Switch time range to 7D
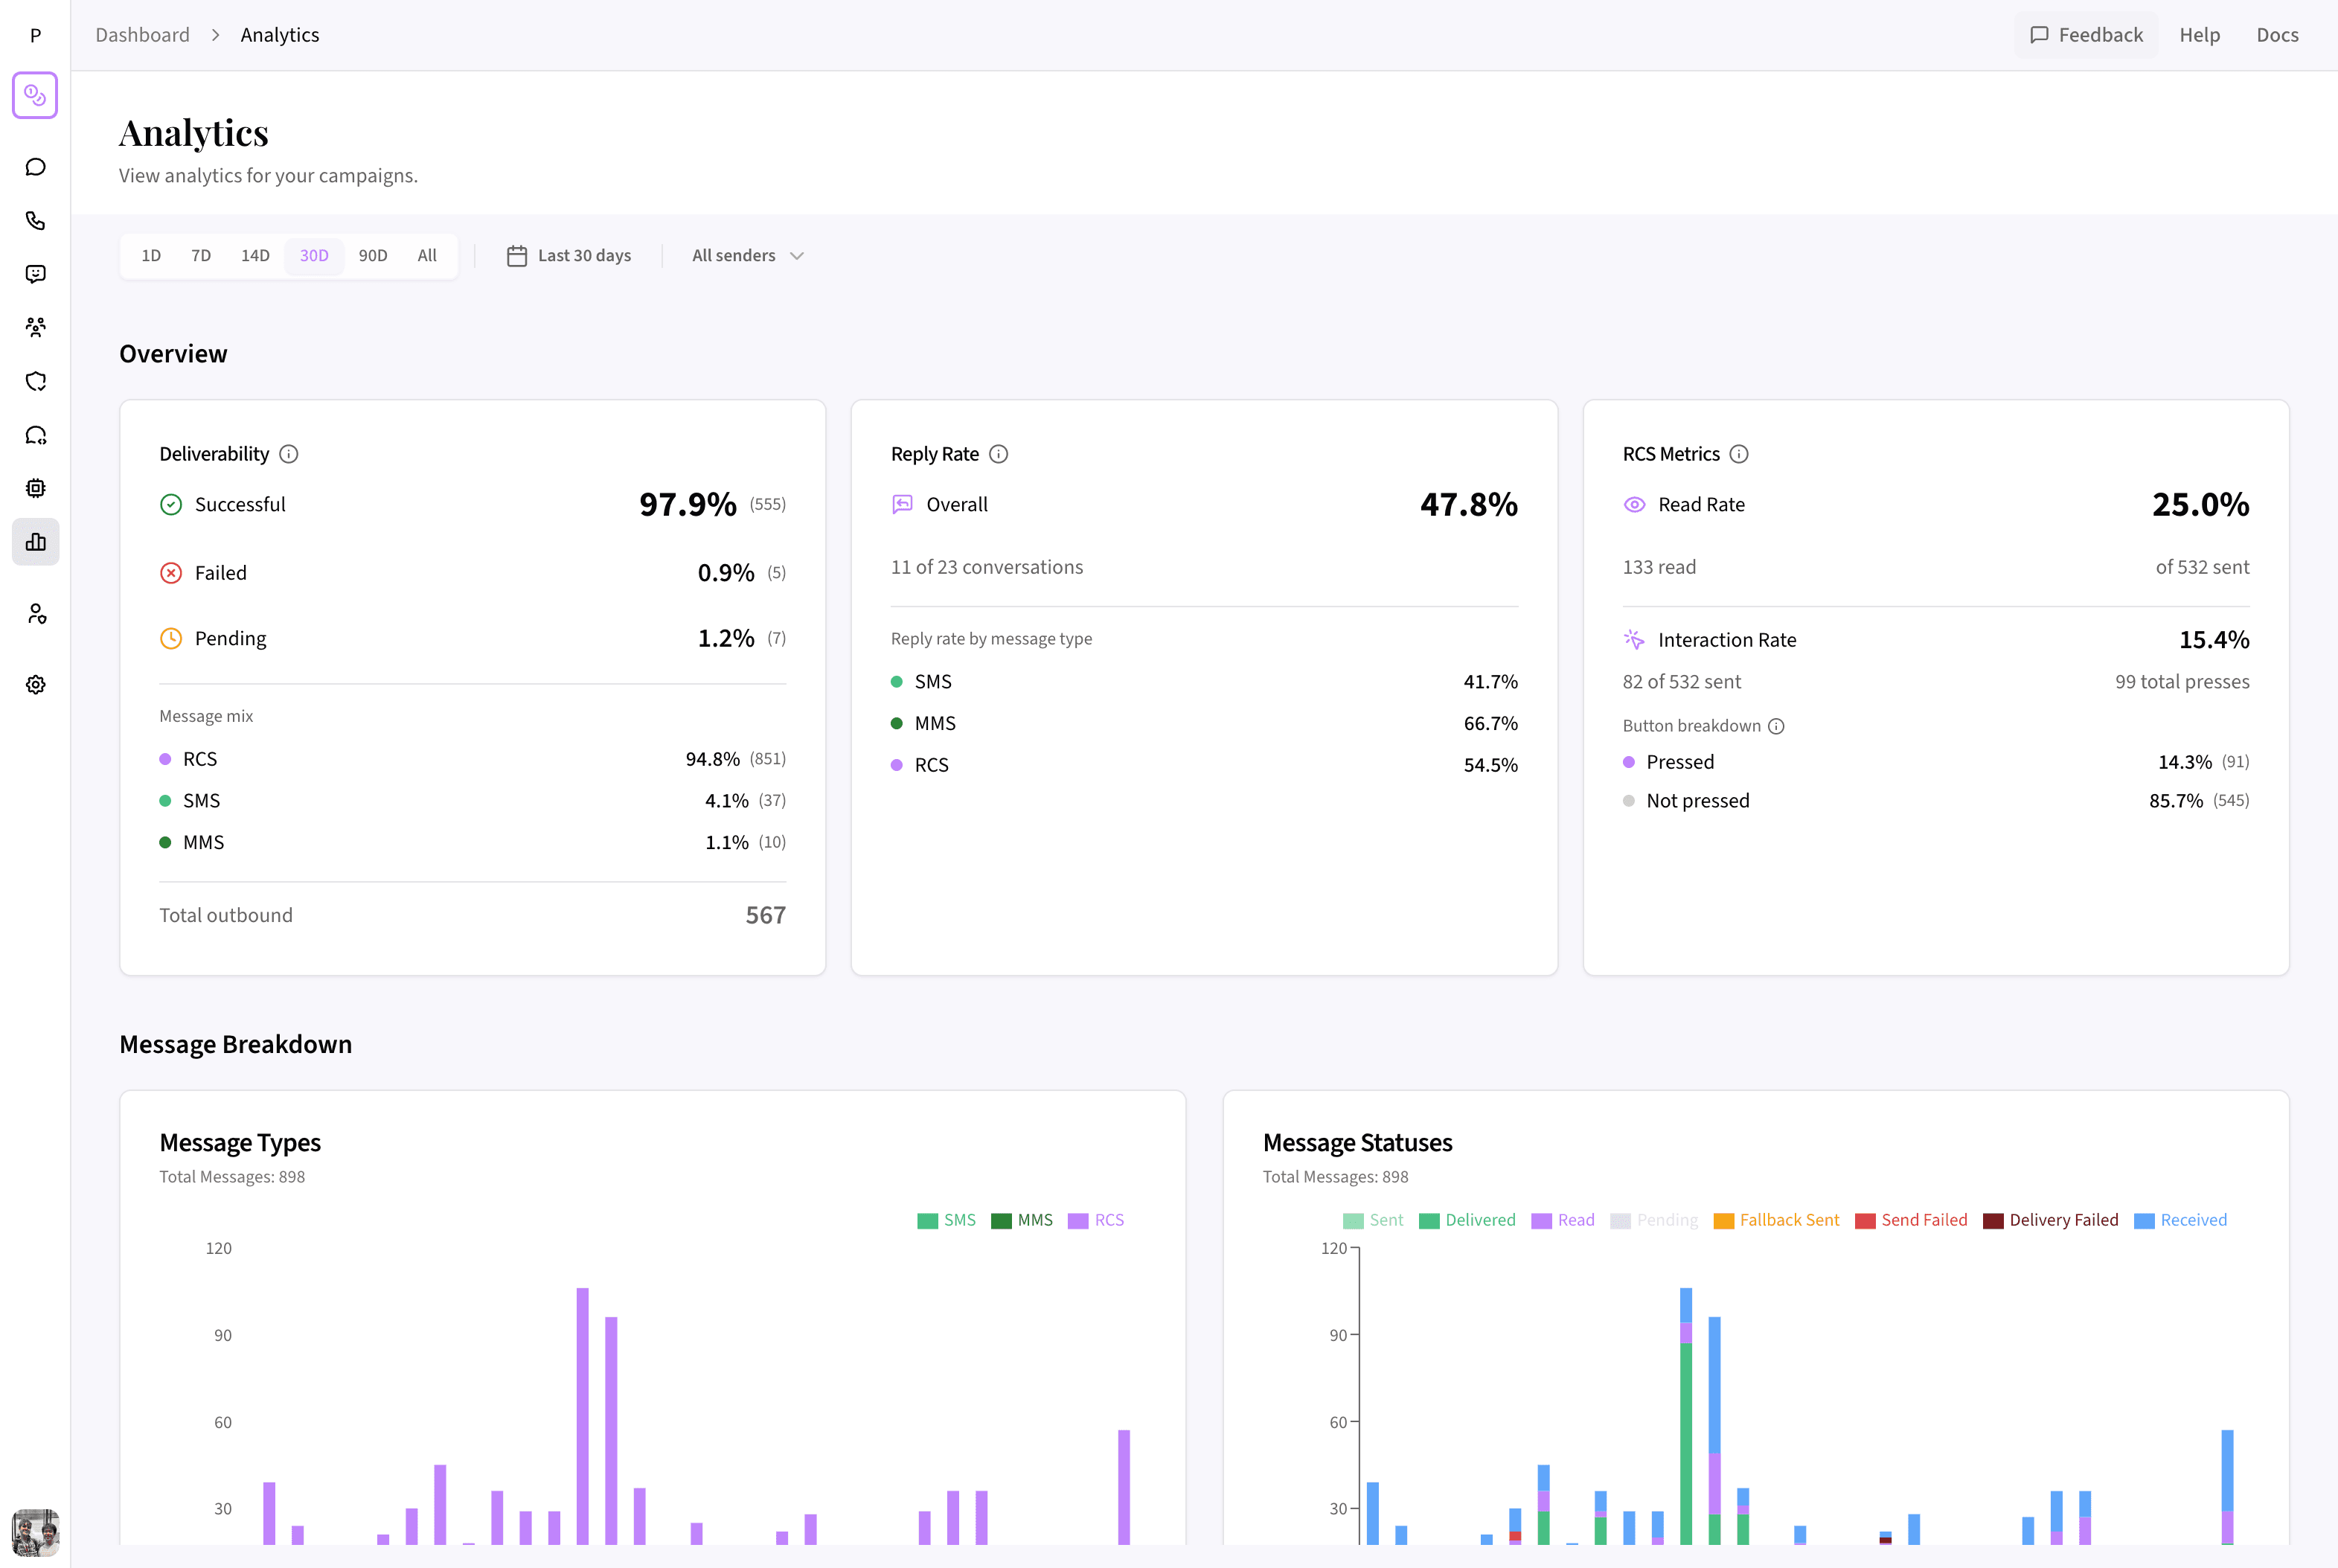Image resolution: width=2338 pixels, height=1568 pixels. tap(200, 255)
